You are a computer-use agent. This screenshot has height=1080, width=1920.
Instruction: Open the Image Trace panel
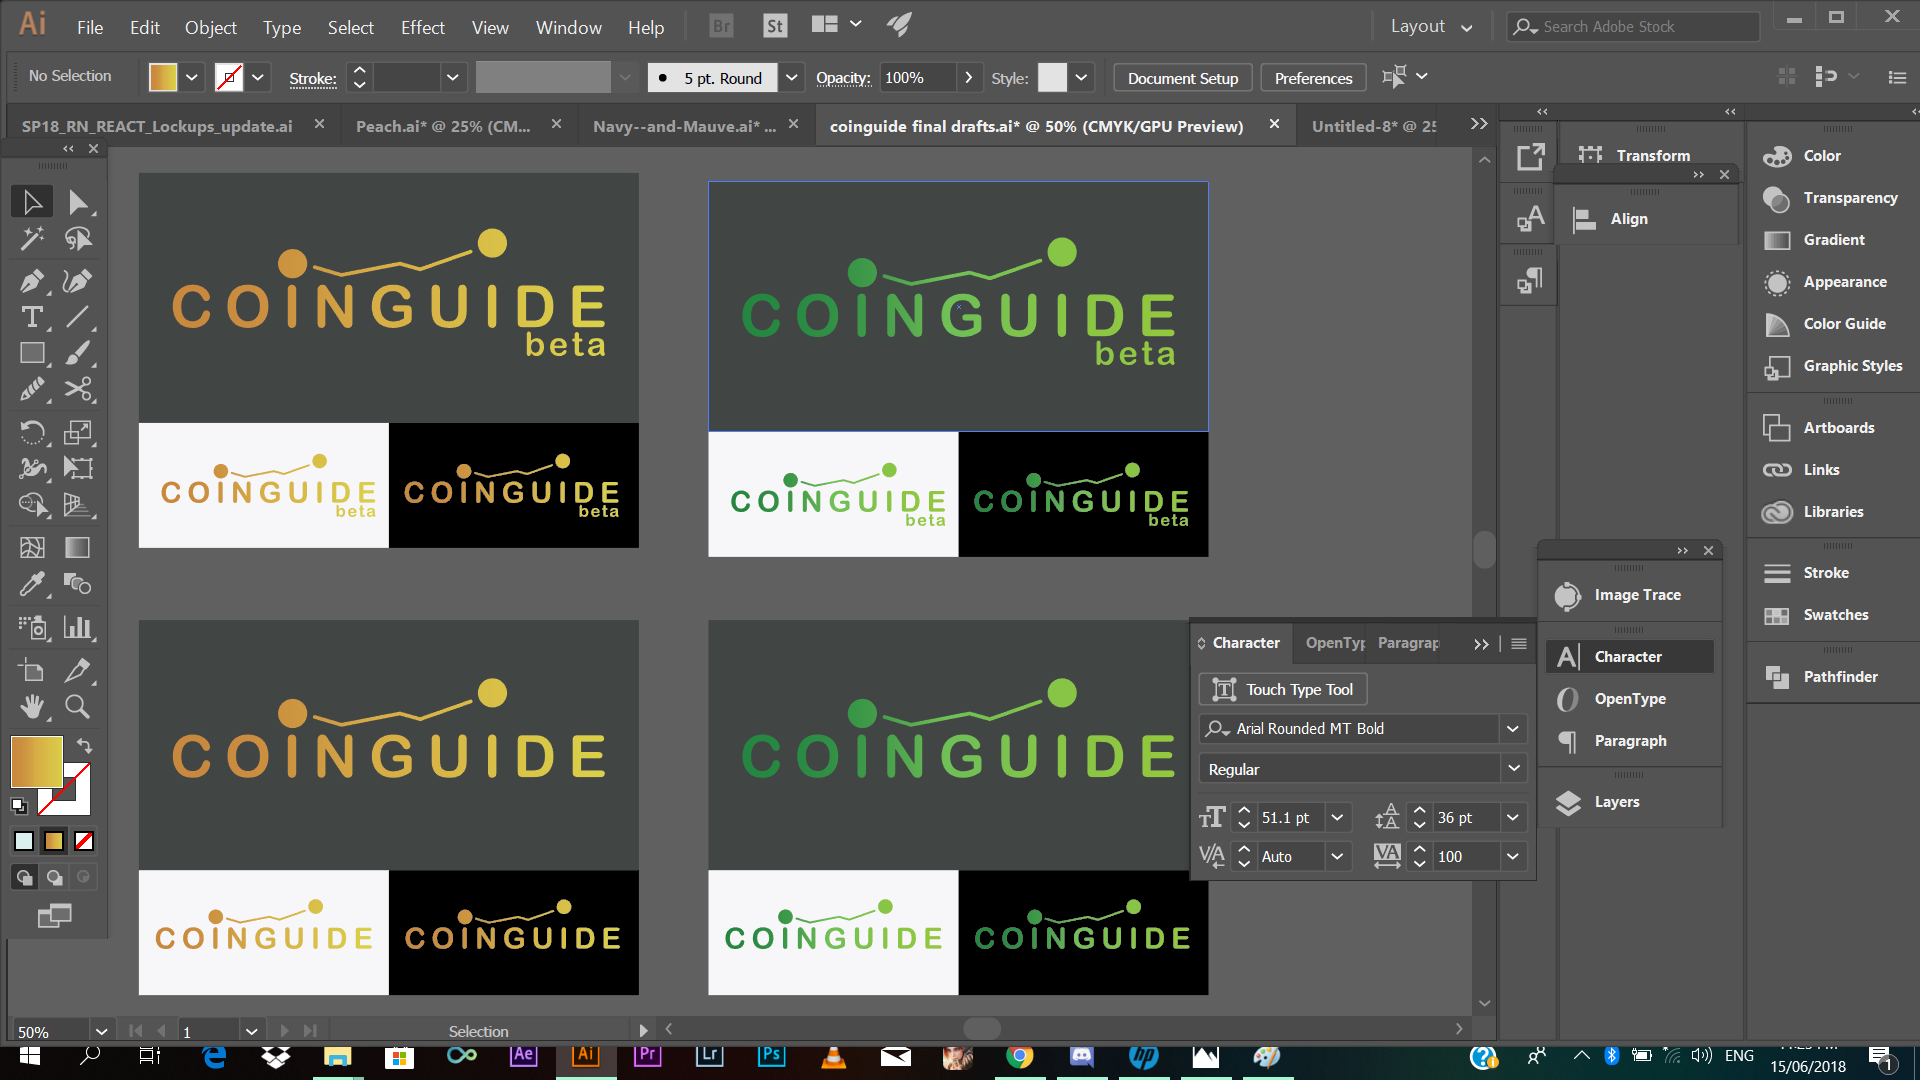coord(1637,595)
